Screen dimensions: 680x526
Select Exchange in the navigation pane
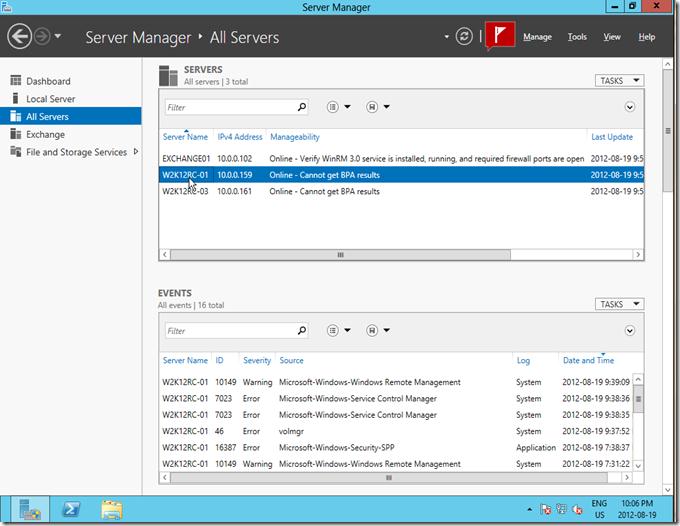coord(45,134)
